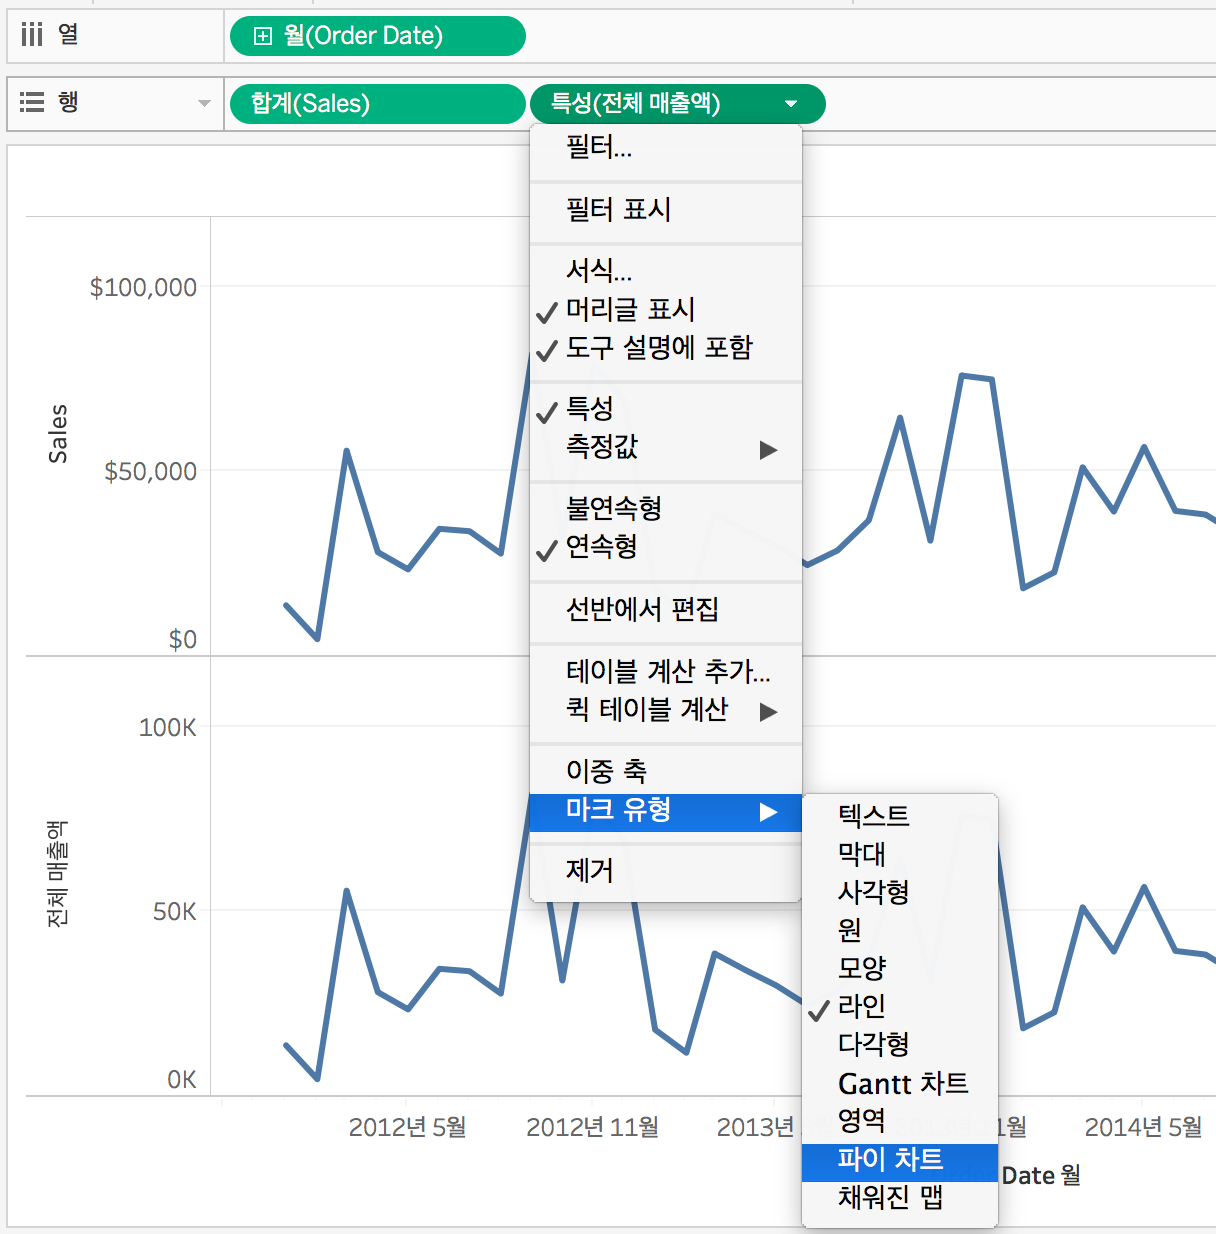Click the Sales axis title
The height and width of the screenshot is (1234, 1216).
pyautogui.click(x=58, y=434)
